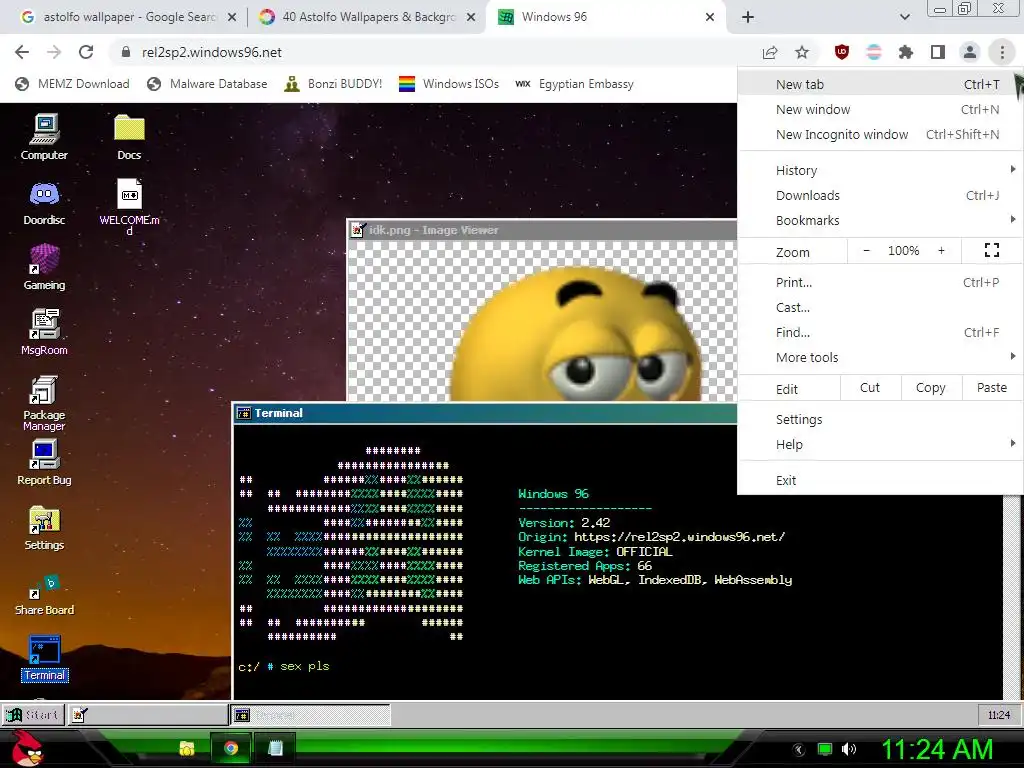Open the Package Manager icon
1024x768 pixels.
click(44, 403)
